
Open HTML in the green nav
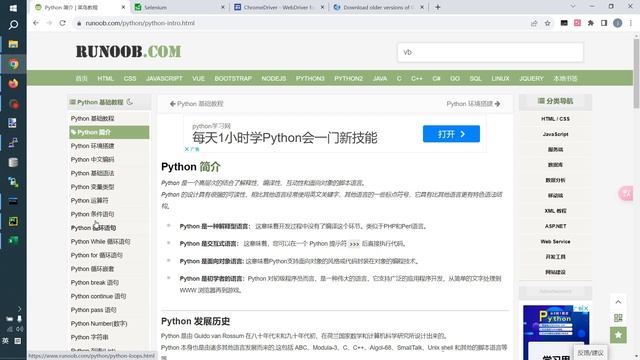(105, 78)
